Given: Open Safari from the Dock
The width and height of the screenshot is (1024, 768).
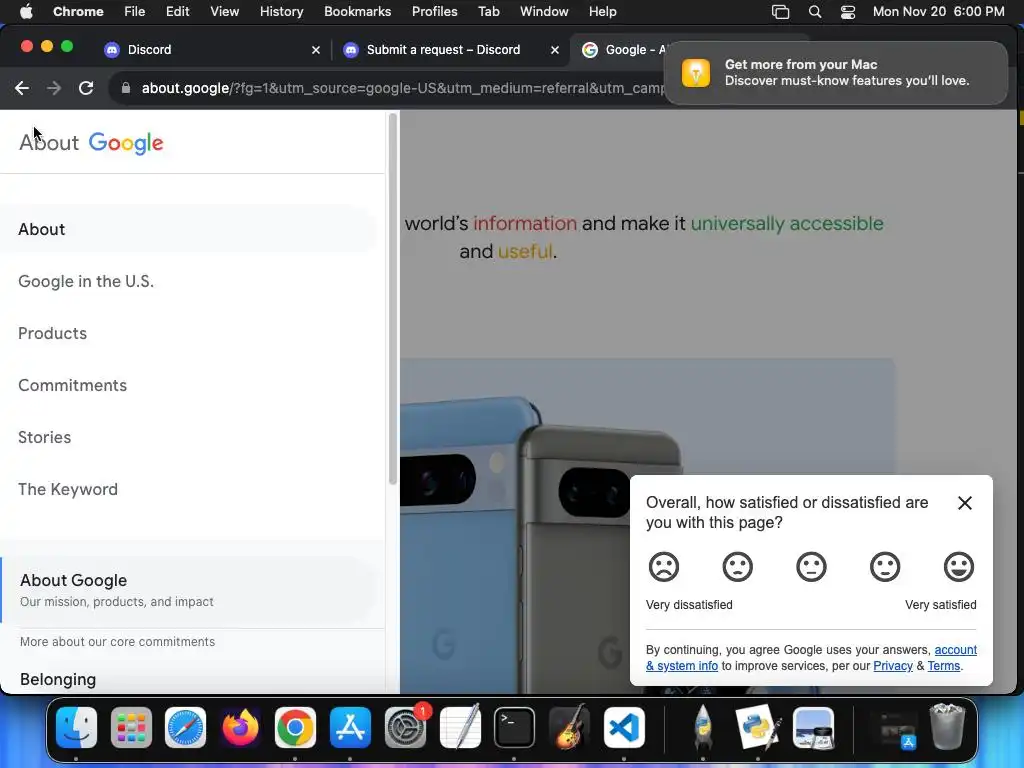Looking at the screenshot, I should click(185, 728).
